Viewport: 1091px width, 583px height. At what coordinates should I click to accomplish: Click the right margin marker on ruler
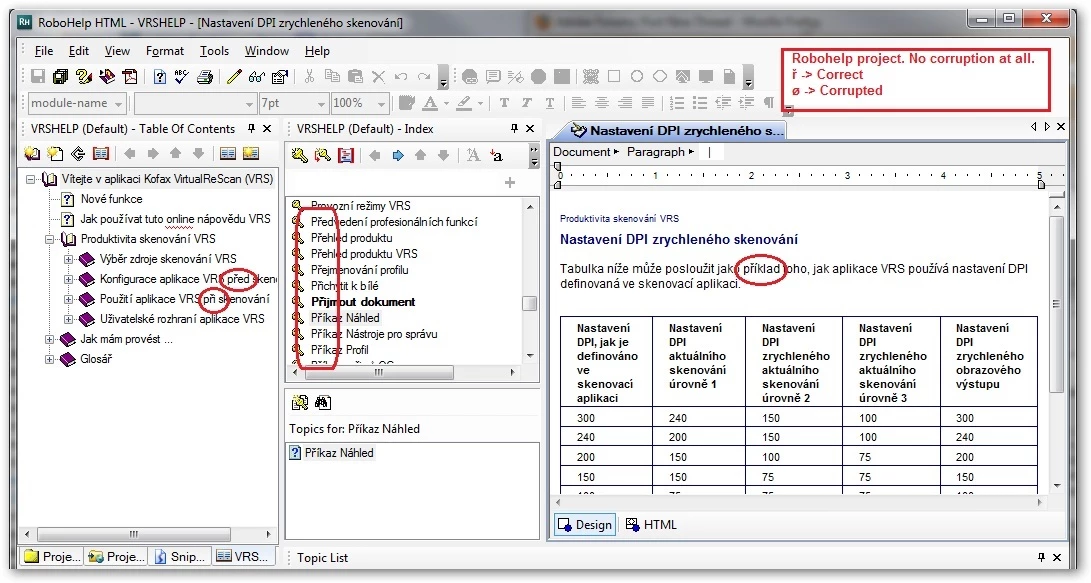pos(1041,184)
